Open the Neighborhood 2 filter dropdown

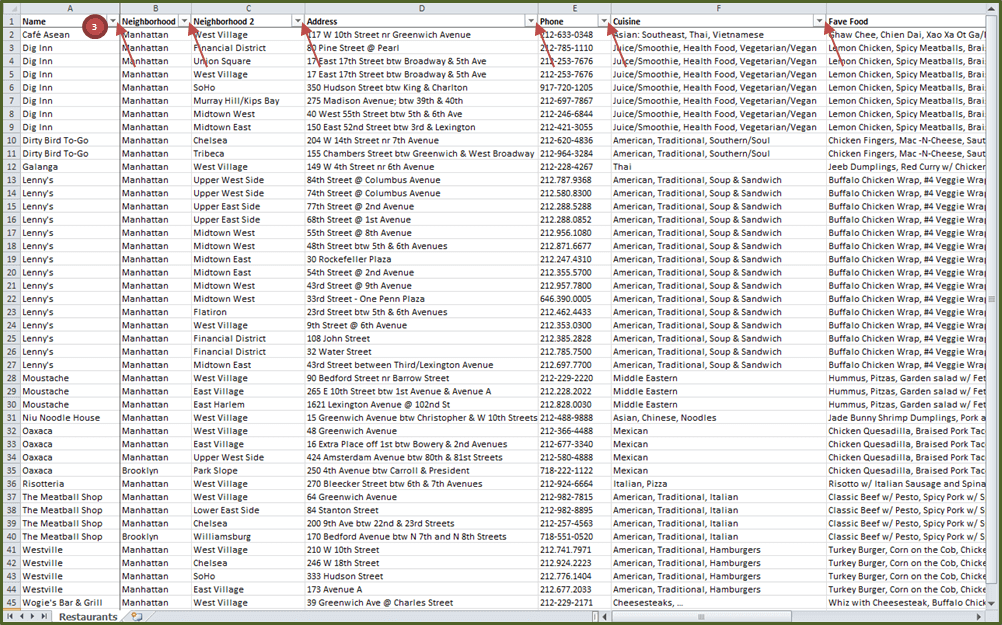[298, 21]
